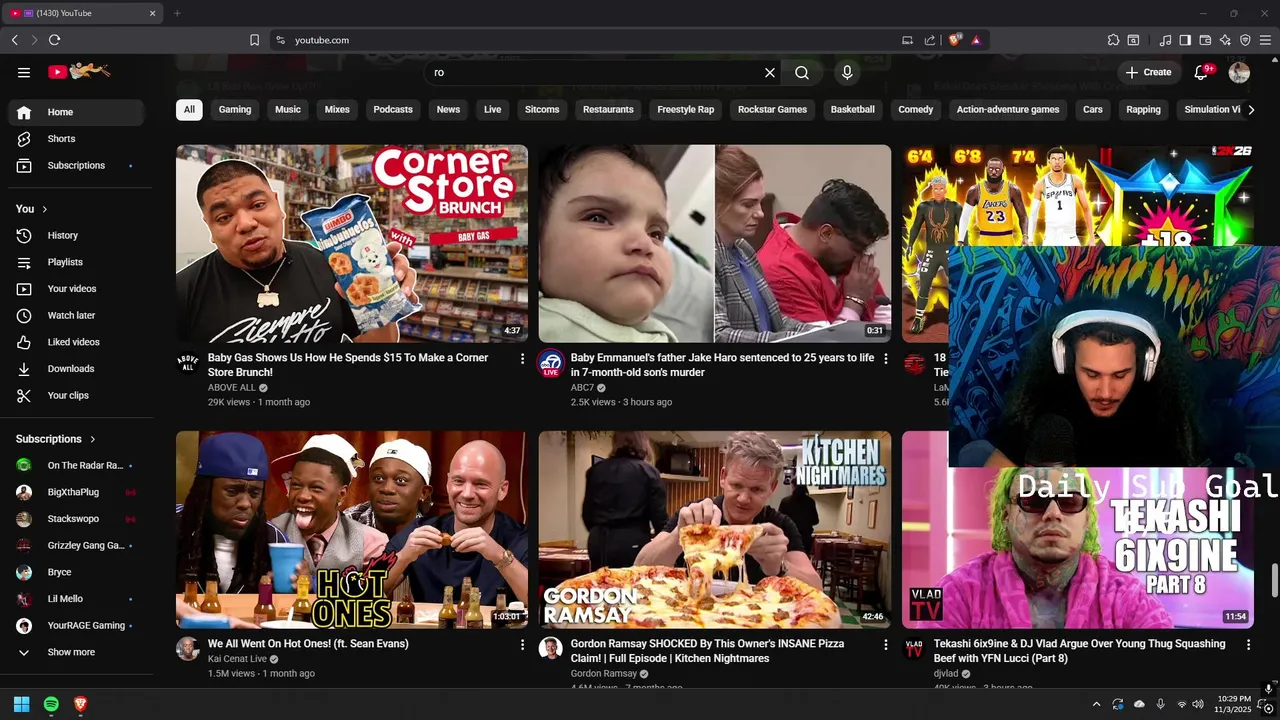Open Windows Start menu

click(x=22, y=704)
